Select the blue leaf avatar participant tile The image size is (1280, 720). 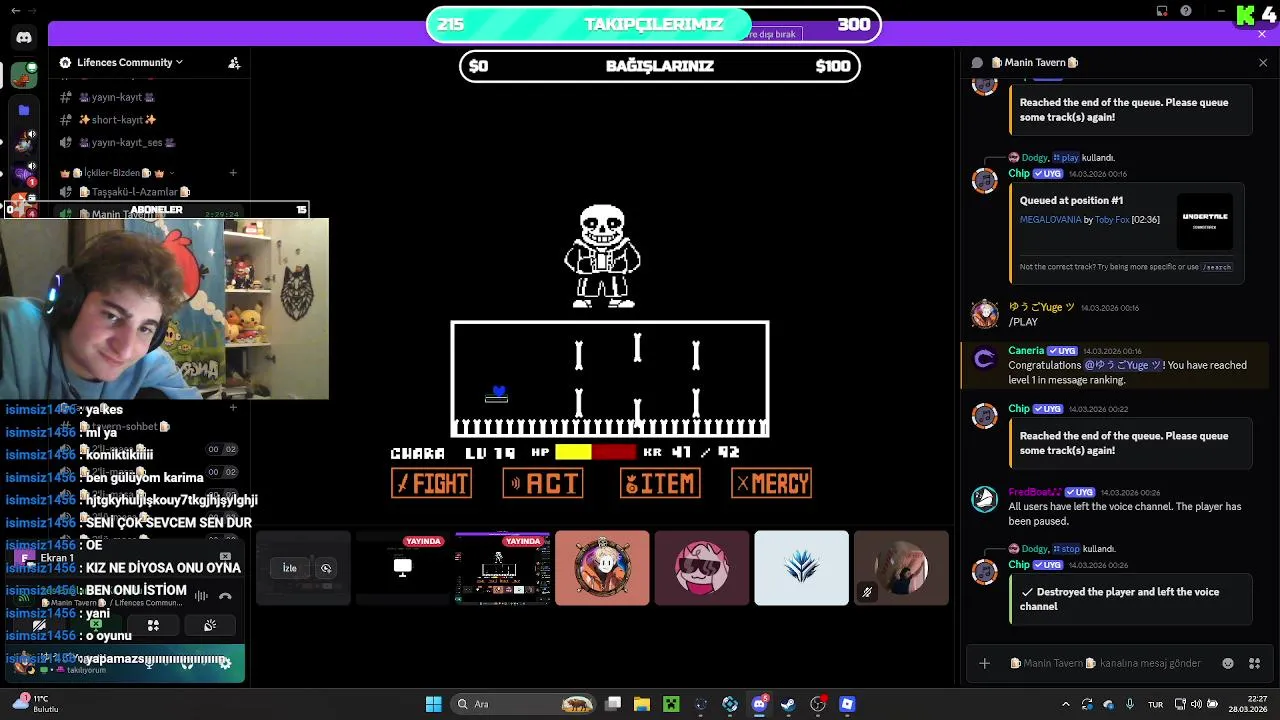click(x=801, y=568)
